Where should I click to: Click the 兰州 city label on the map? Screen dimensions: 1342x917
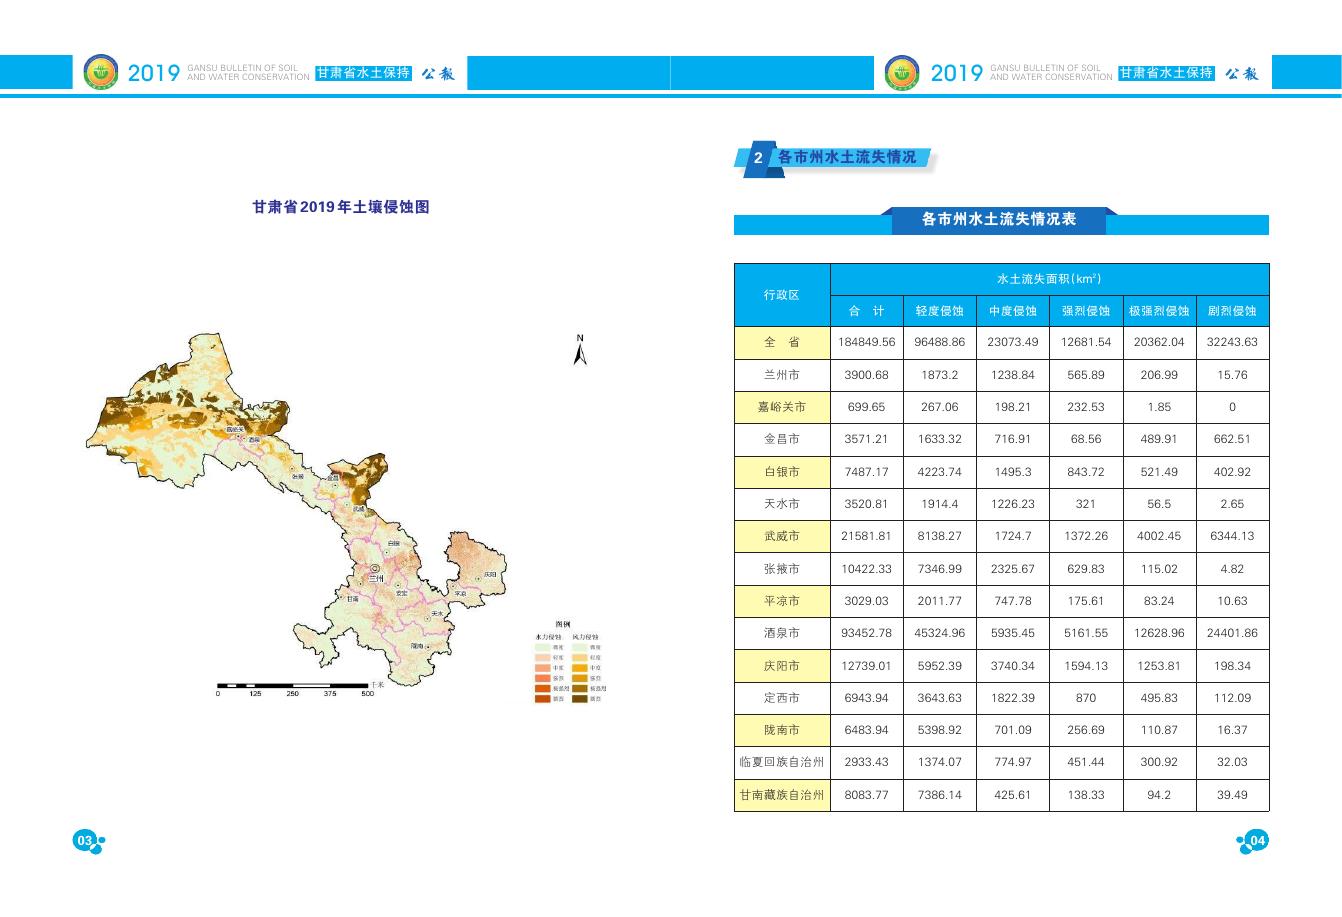[x=376, y=578]
